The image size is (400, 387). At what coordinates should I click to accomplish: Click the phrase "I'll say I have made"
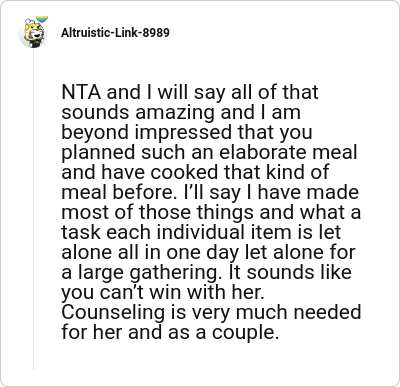271,192
